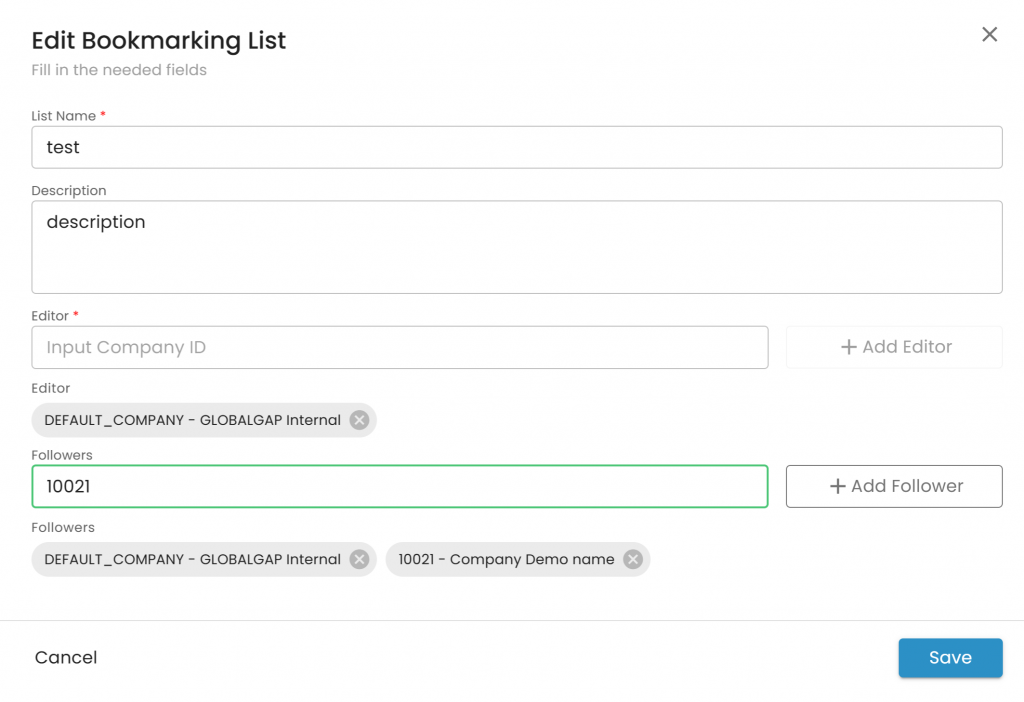1024x702 pixels.
Task: Click the Description field label
Action: (x=68, y=190)
